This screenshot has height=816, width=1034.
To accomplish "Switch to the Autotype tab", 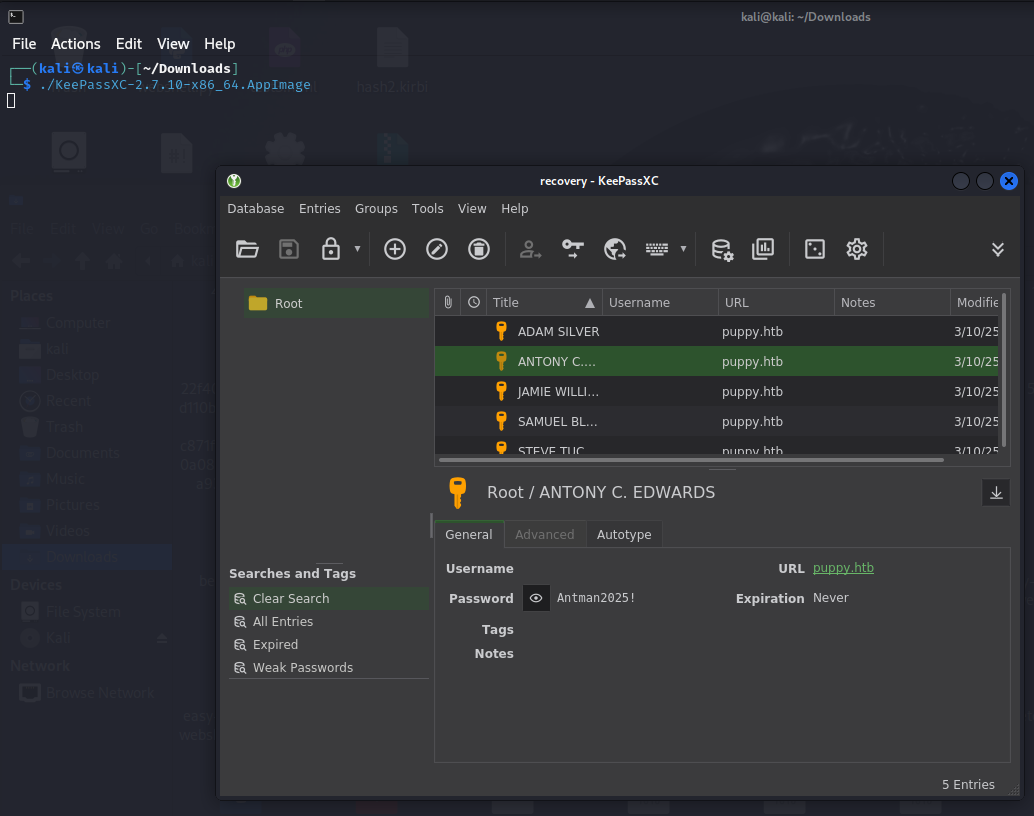I will tap(624, 534).
